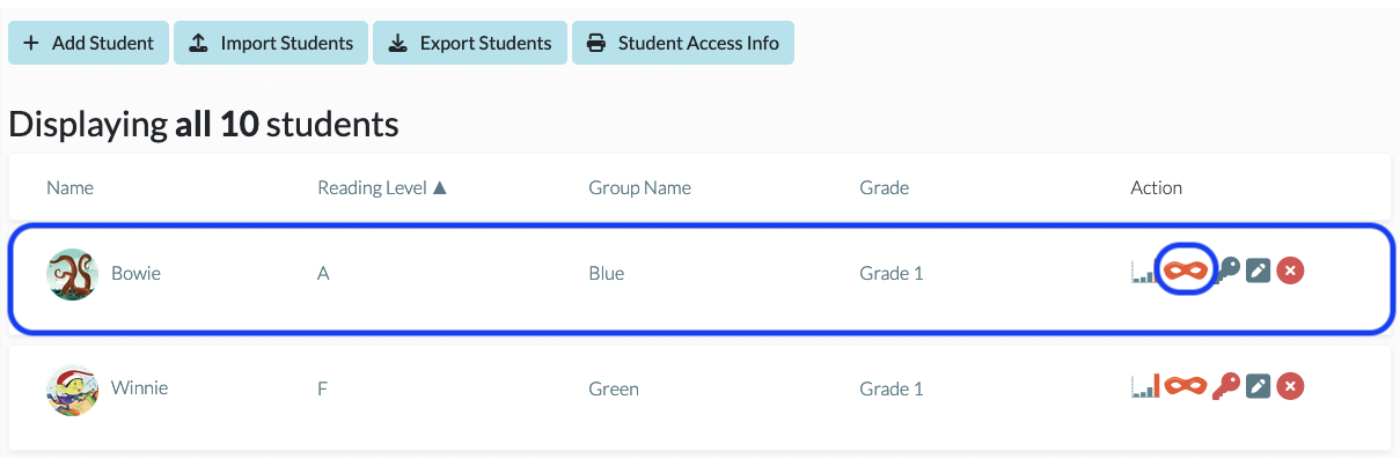Remove Winnie using the red X icon
This screenshot has width=1400, height=458.
1290,386
